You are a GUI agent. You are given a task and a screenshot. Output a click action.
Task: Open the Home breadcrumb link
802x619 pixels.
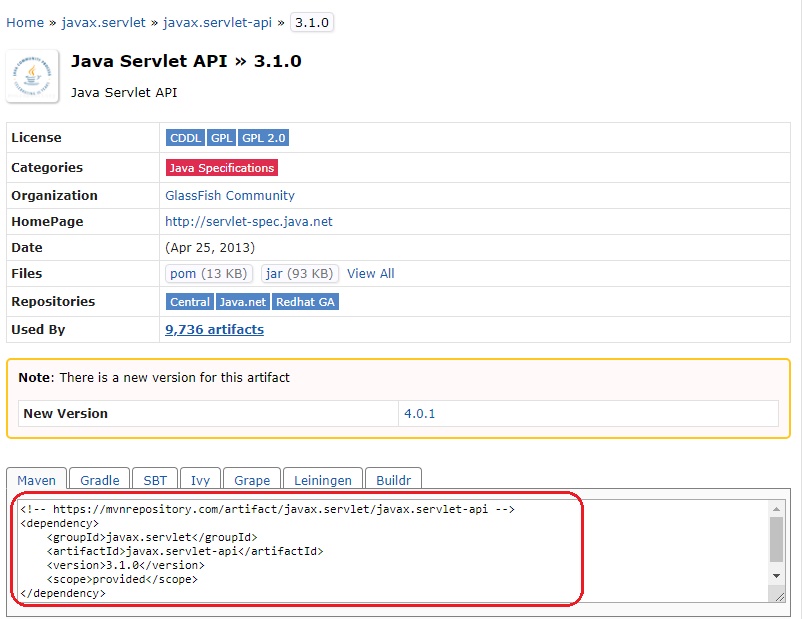[x=25, y=23]
